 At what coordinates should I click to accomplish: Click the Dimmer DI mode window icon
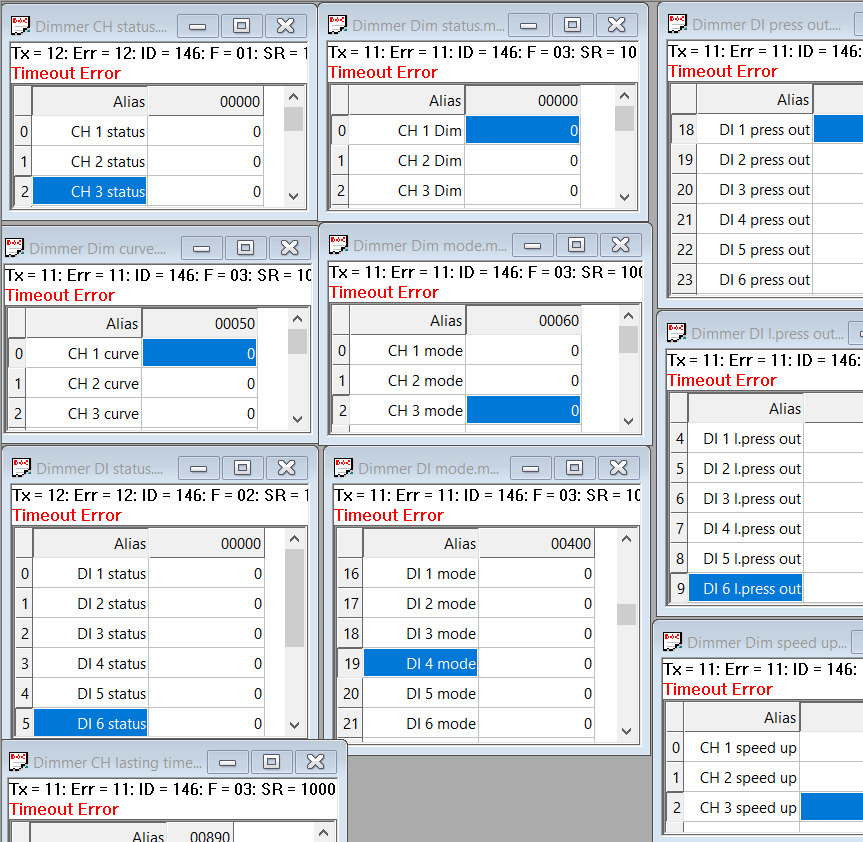pyautogui.click(x=343, y=468)
